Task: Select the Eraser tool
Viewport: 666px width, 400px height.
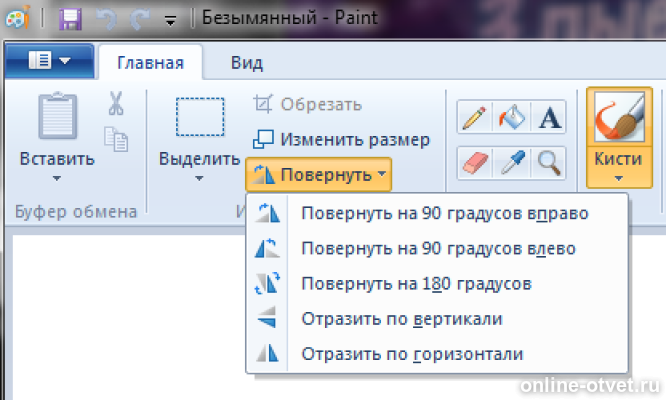Action: 474,163
